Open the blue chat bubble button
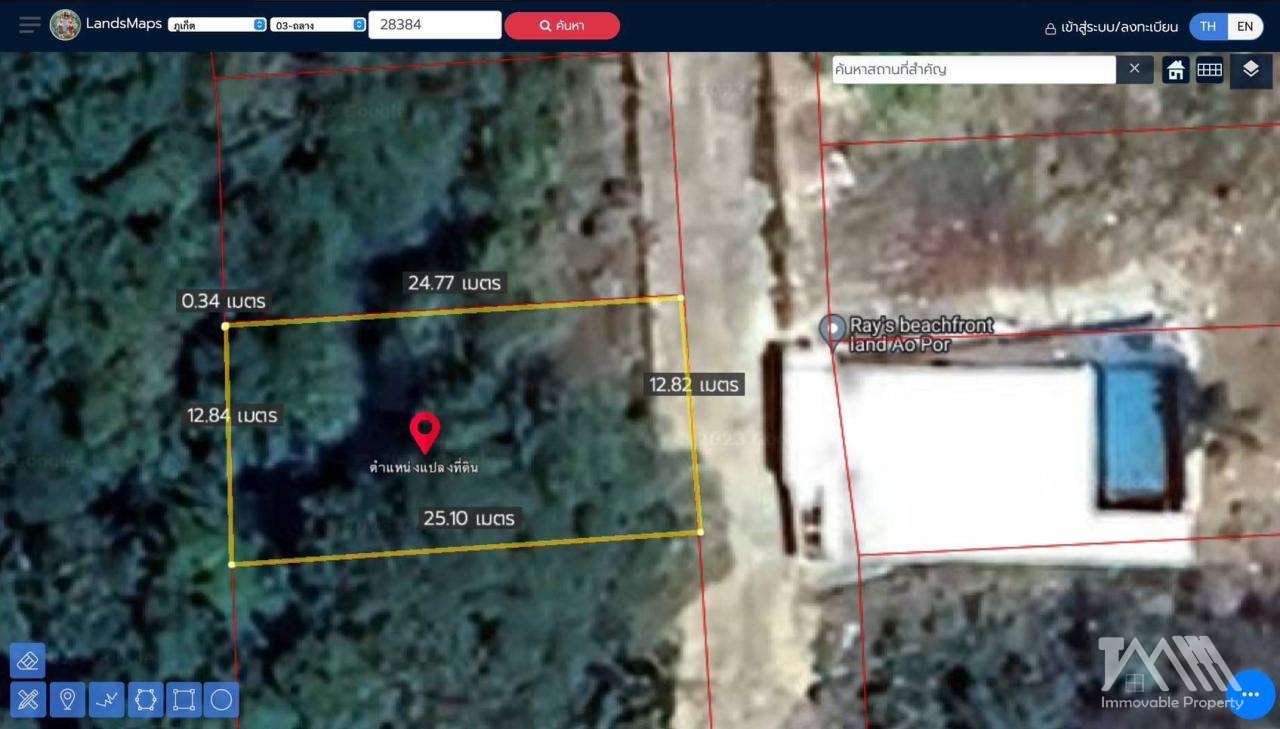1280x729 pixels. tap(1250, 694)
